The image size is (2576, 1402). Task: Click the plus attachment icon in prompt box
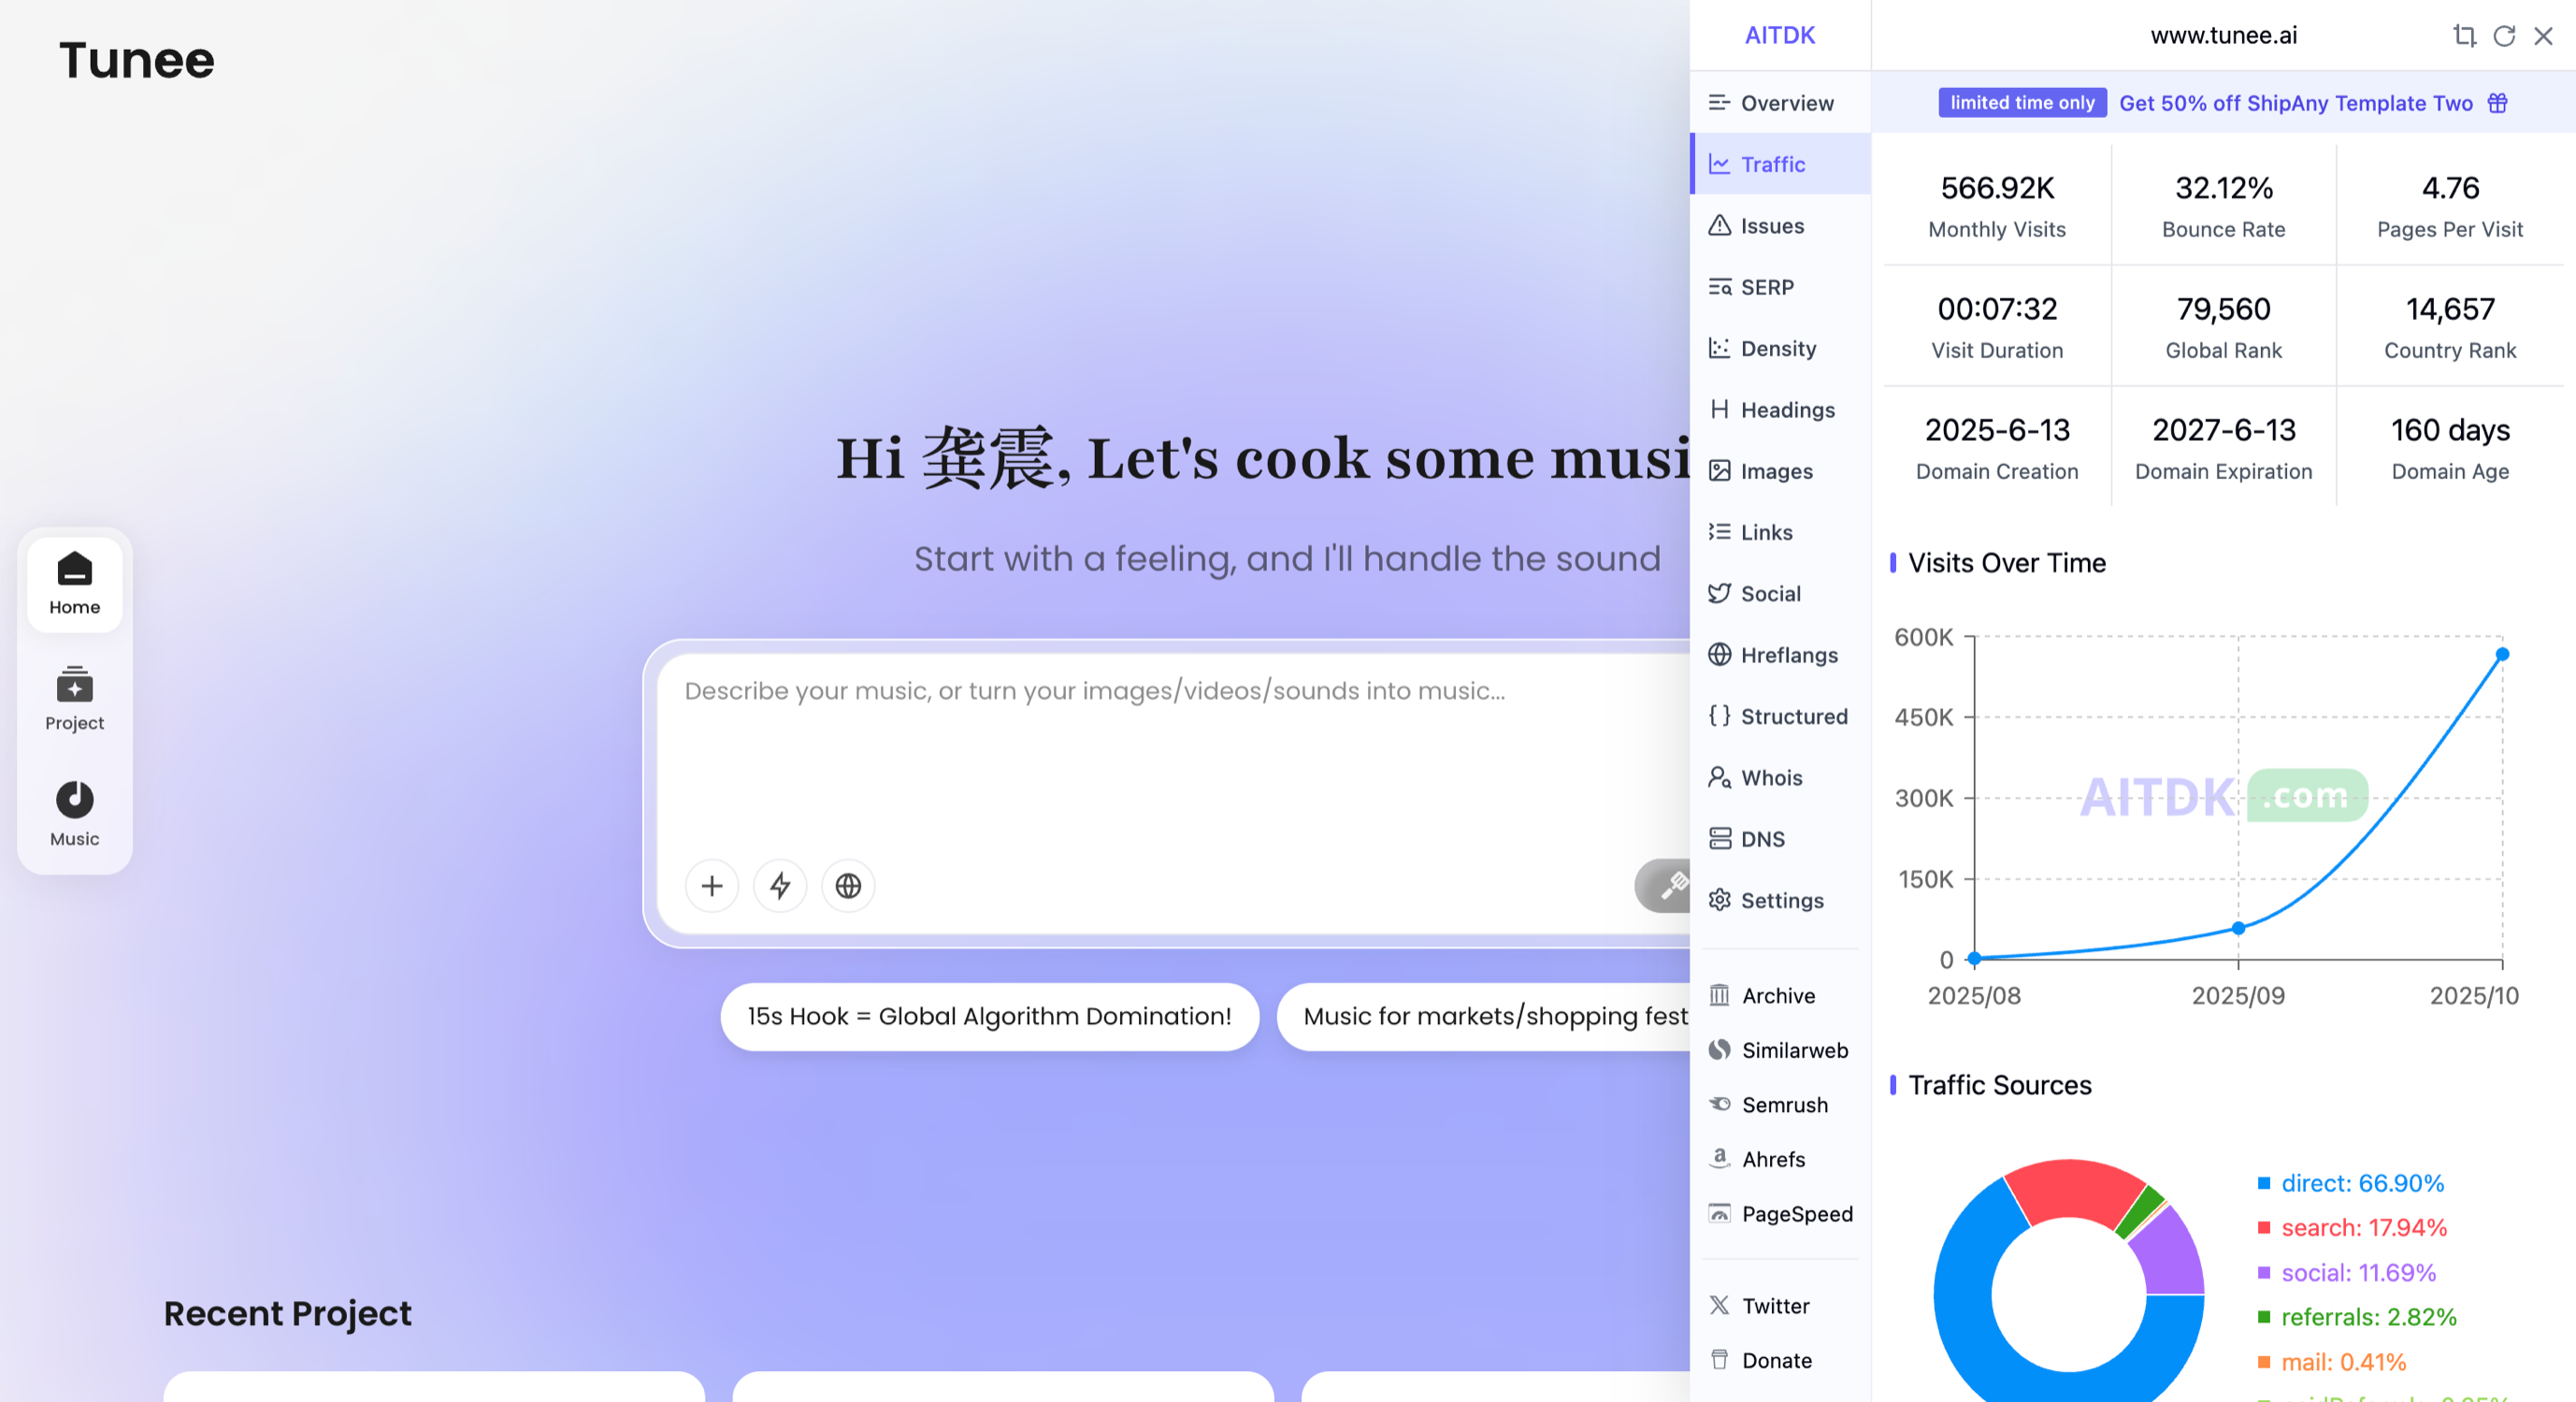coord(711,886)
